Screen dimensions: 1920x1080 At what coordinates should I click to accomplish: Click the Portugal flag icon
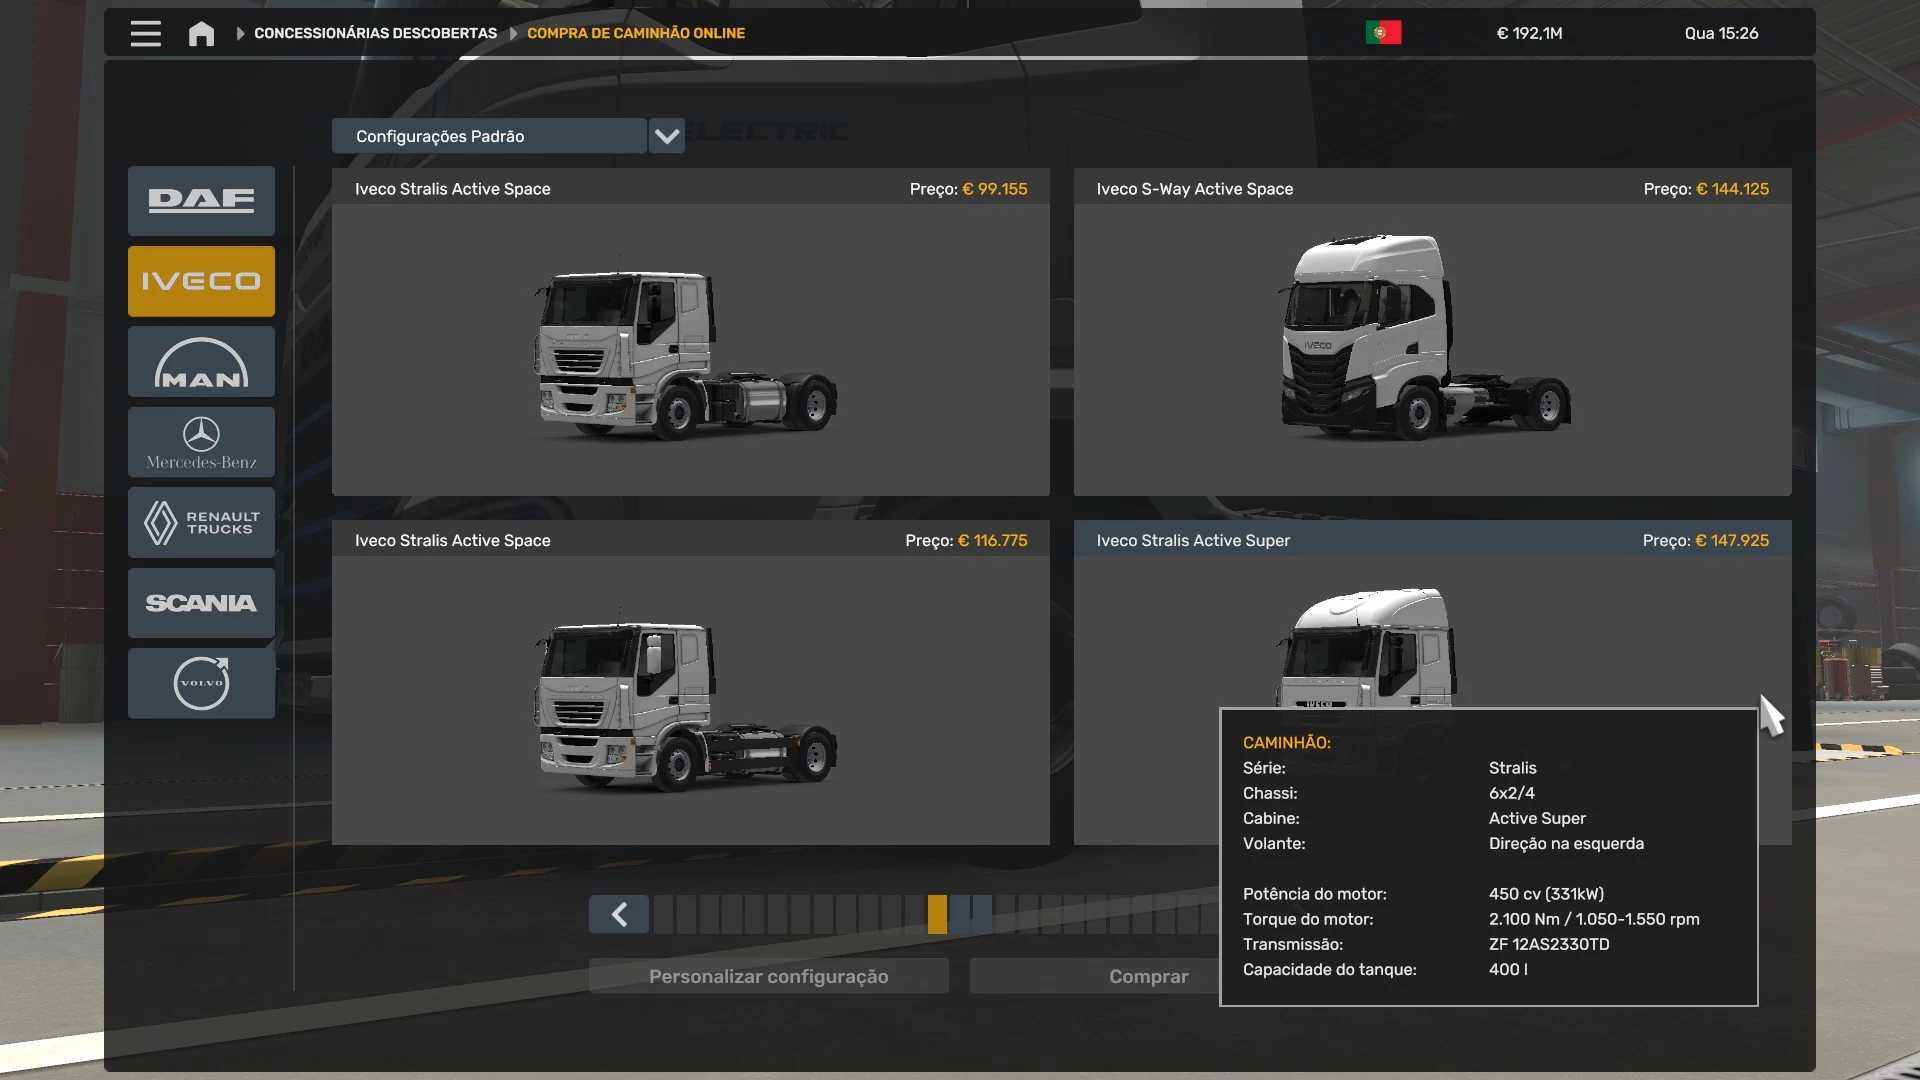(1383, 33)
